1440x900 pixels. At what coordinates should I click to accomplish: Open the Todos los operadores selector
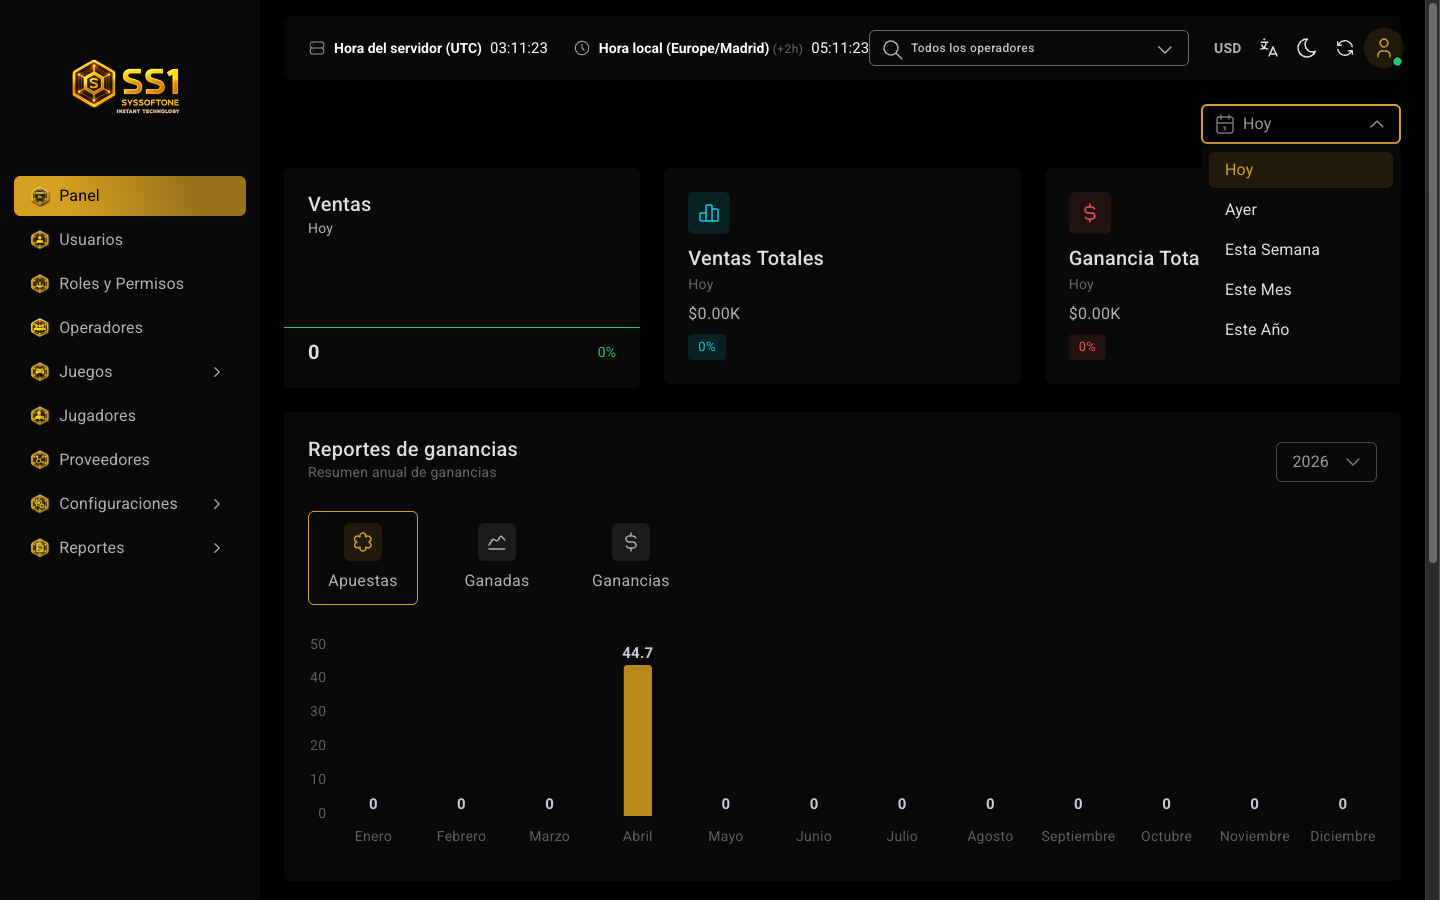[x=1029, y=48]
